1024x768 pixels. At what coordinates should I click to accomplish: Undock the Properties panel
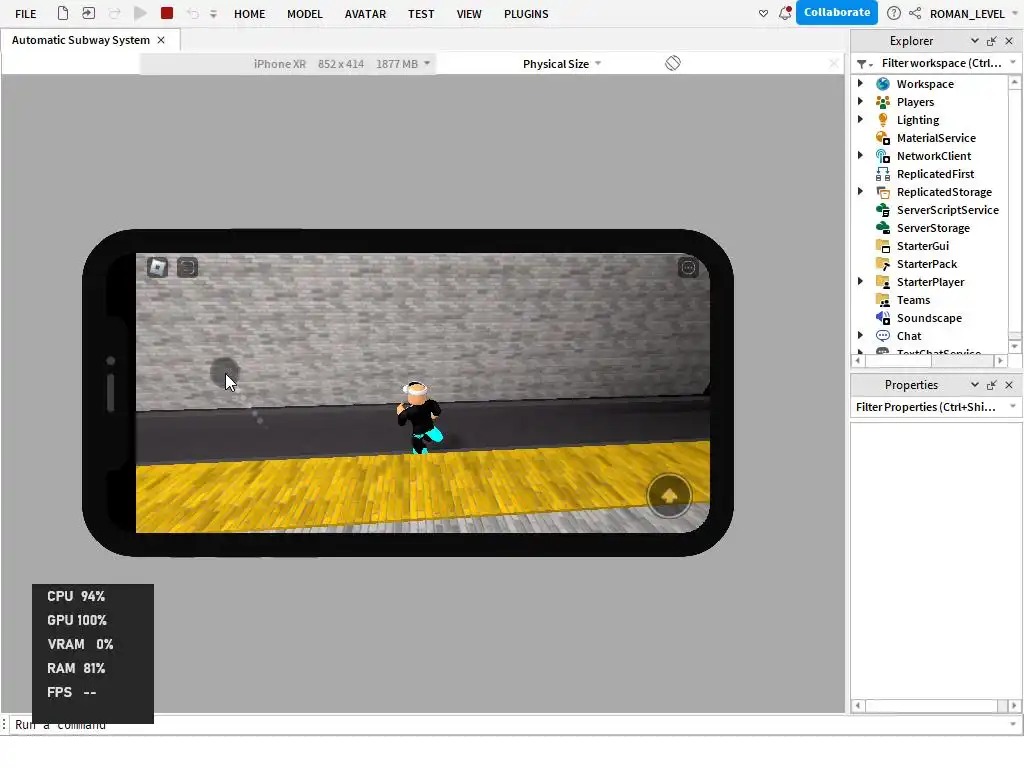[991, 385]
